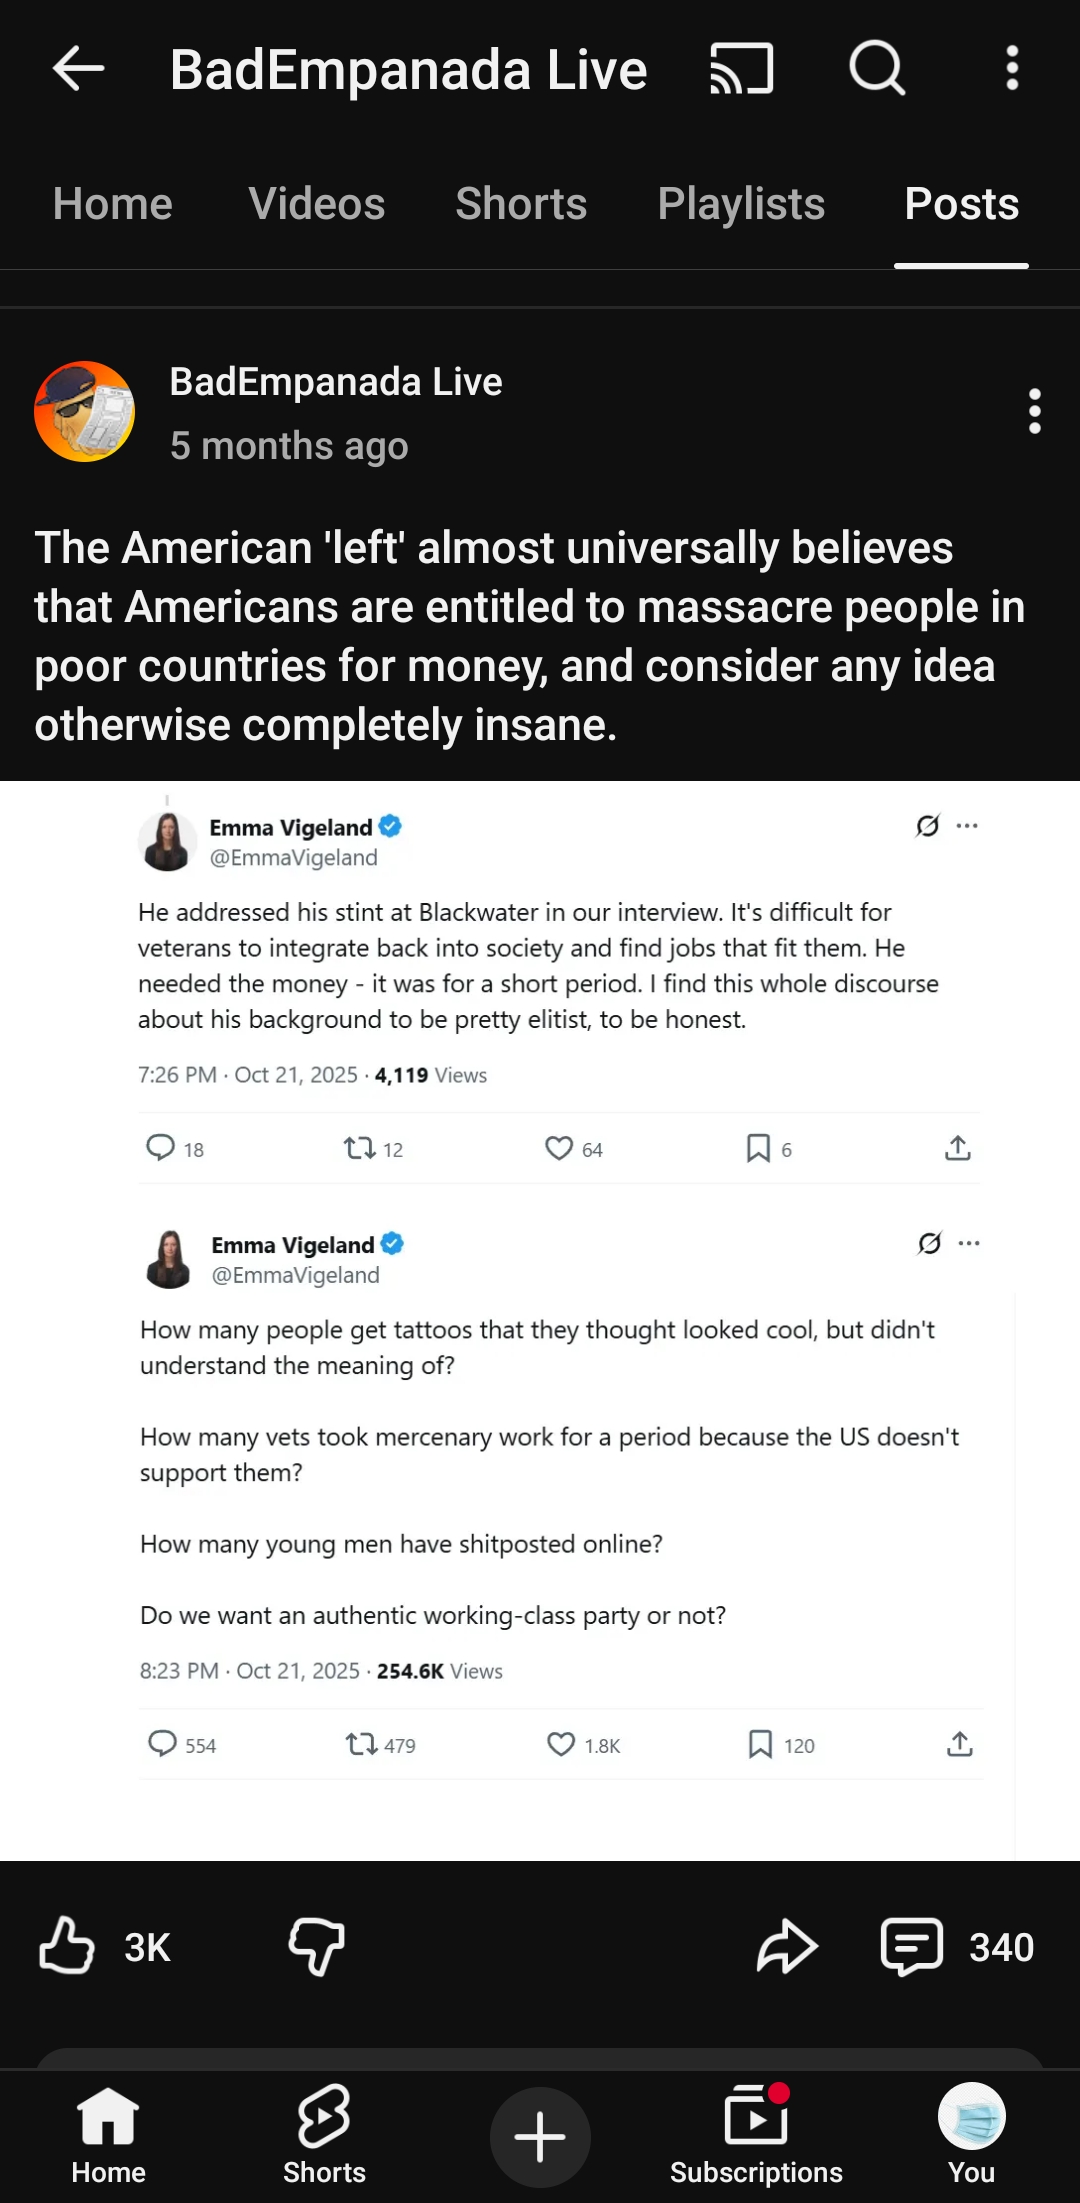Tap the BadEmpanada Live profile avatar

(85, 411)
